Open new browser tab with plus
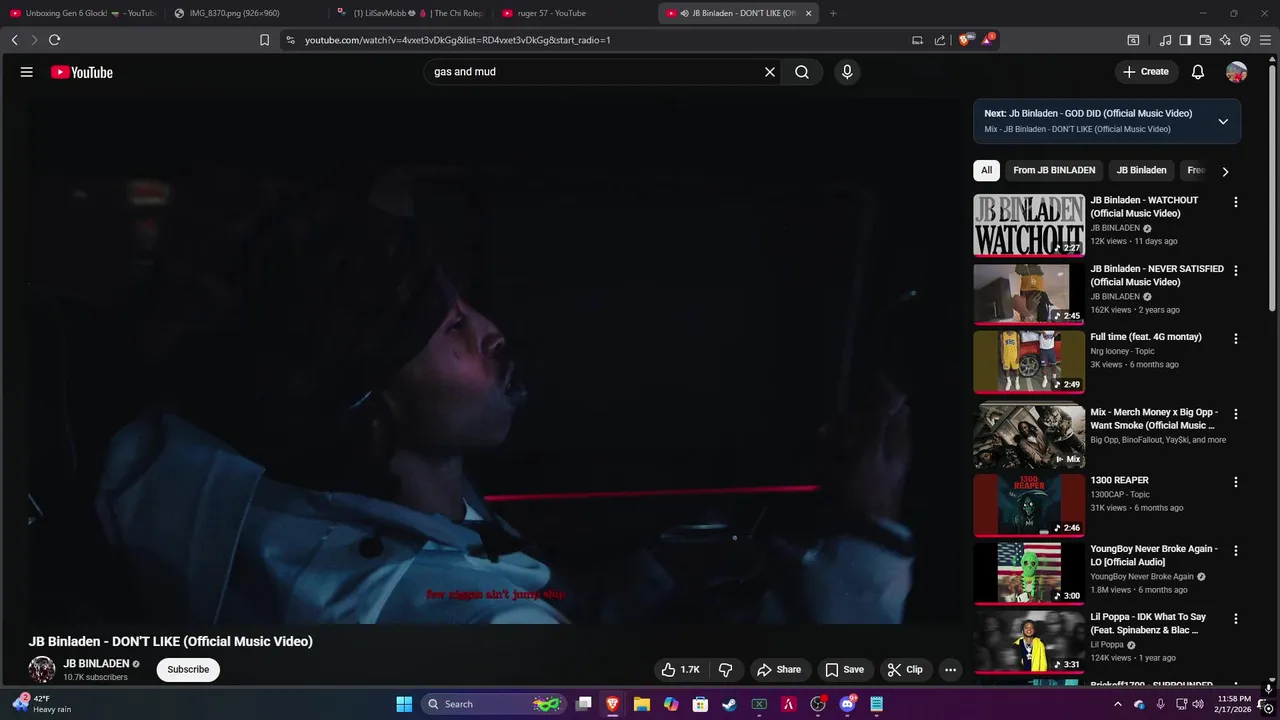The height and width of the screenshot is (720, 1280). pos(833,13)
